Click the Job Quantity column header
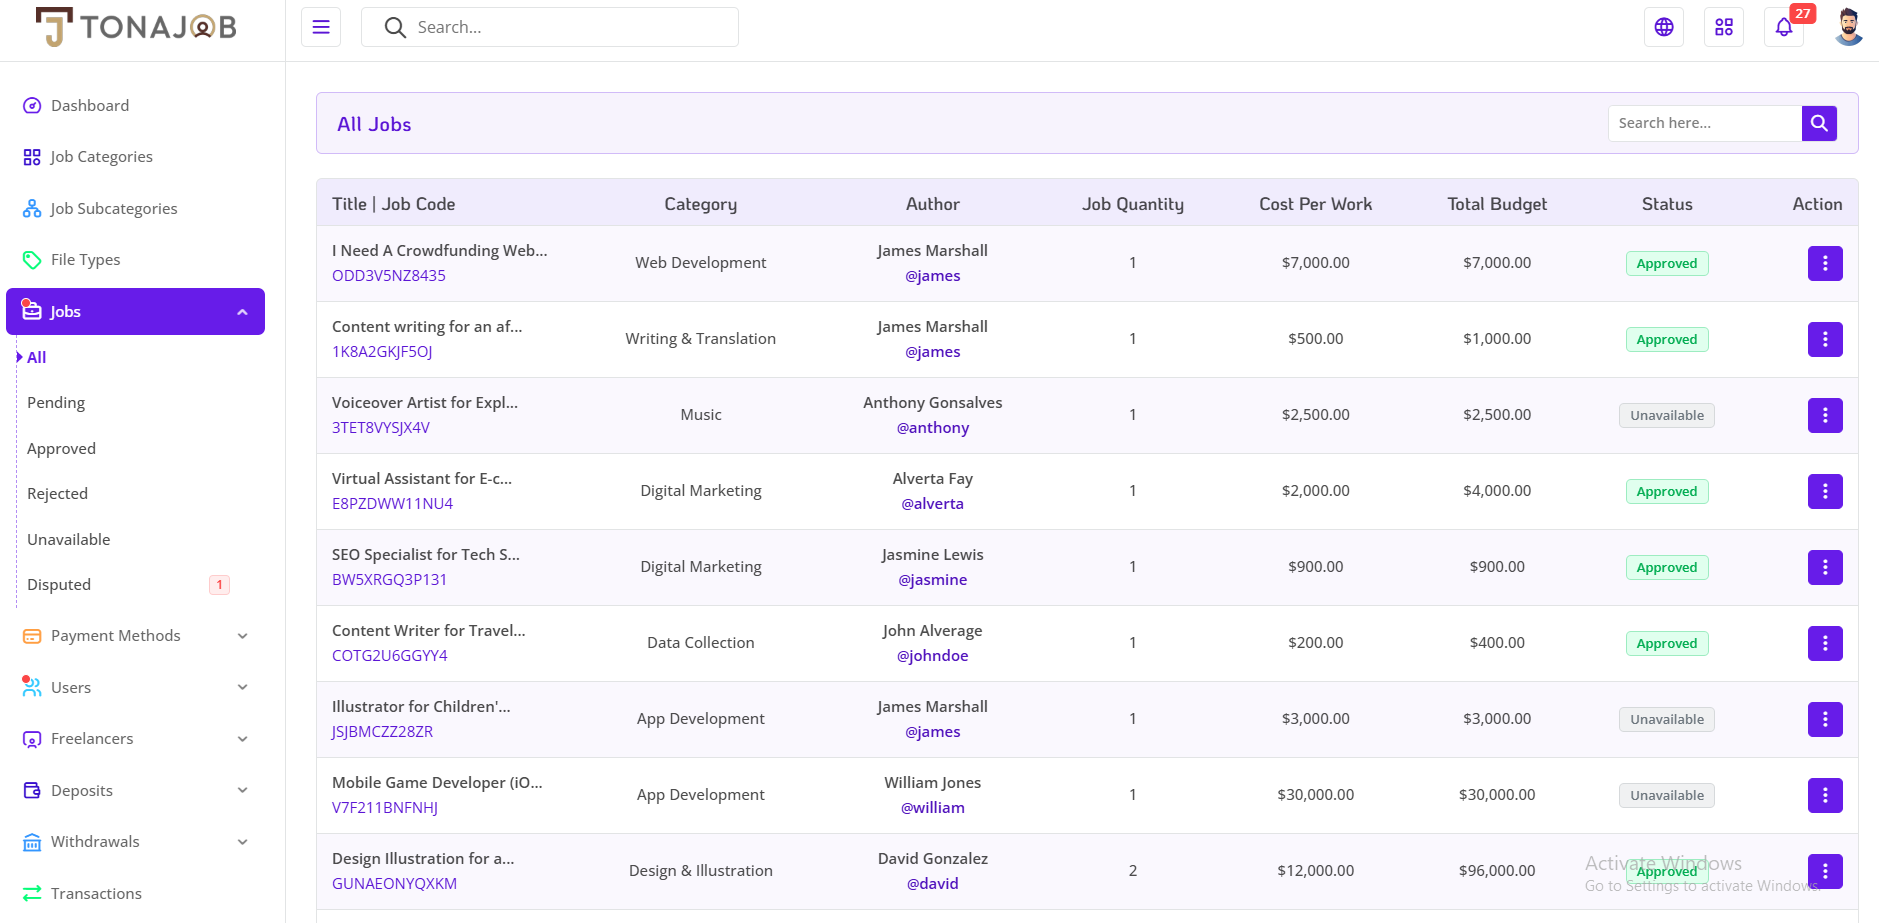Viewport: 1879px width, 923px height. pos(1133,204)
